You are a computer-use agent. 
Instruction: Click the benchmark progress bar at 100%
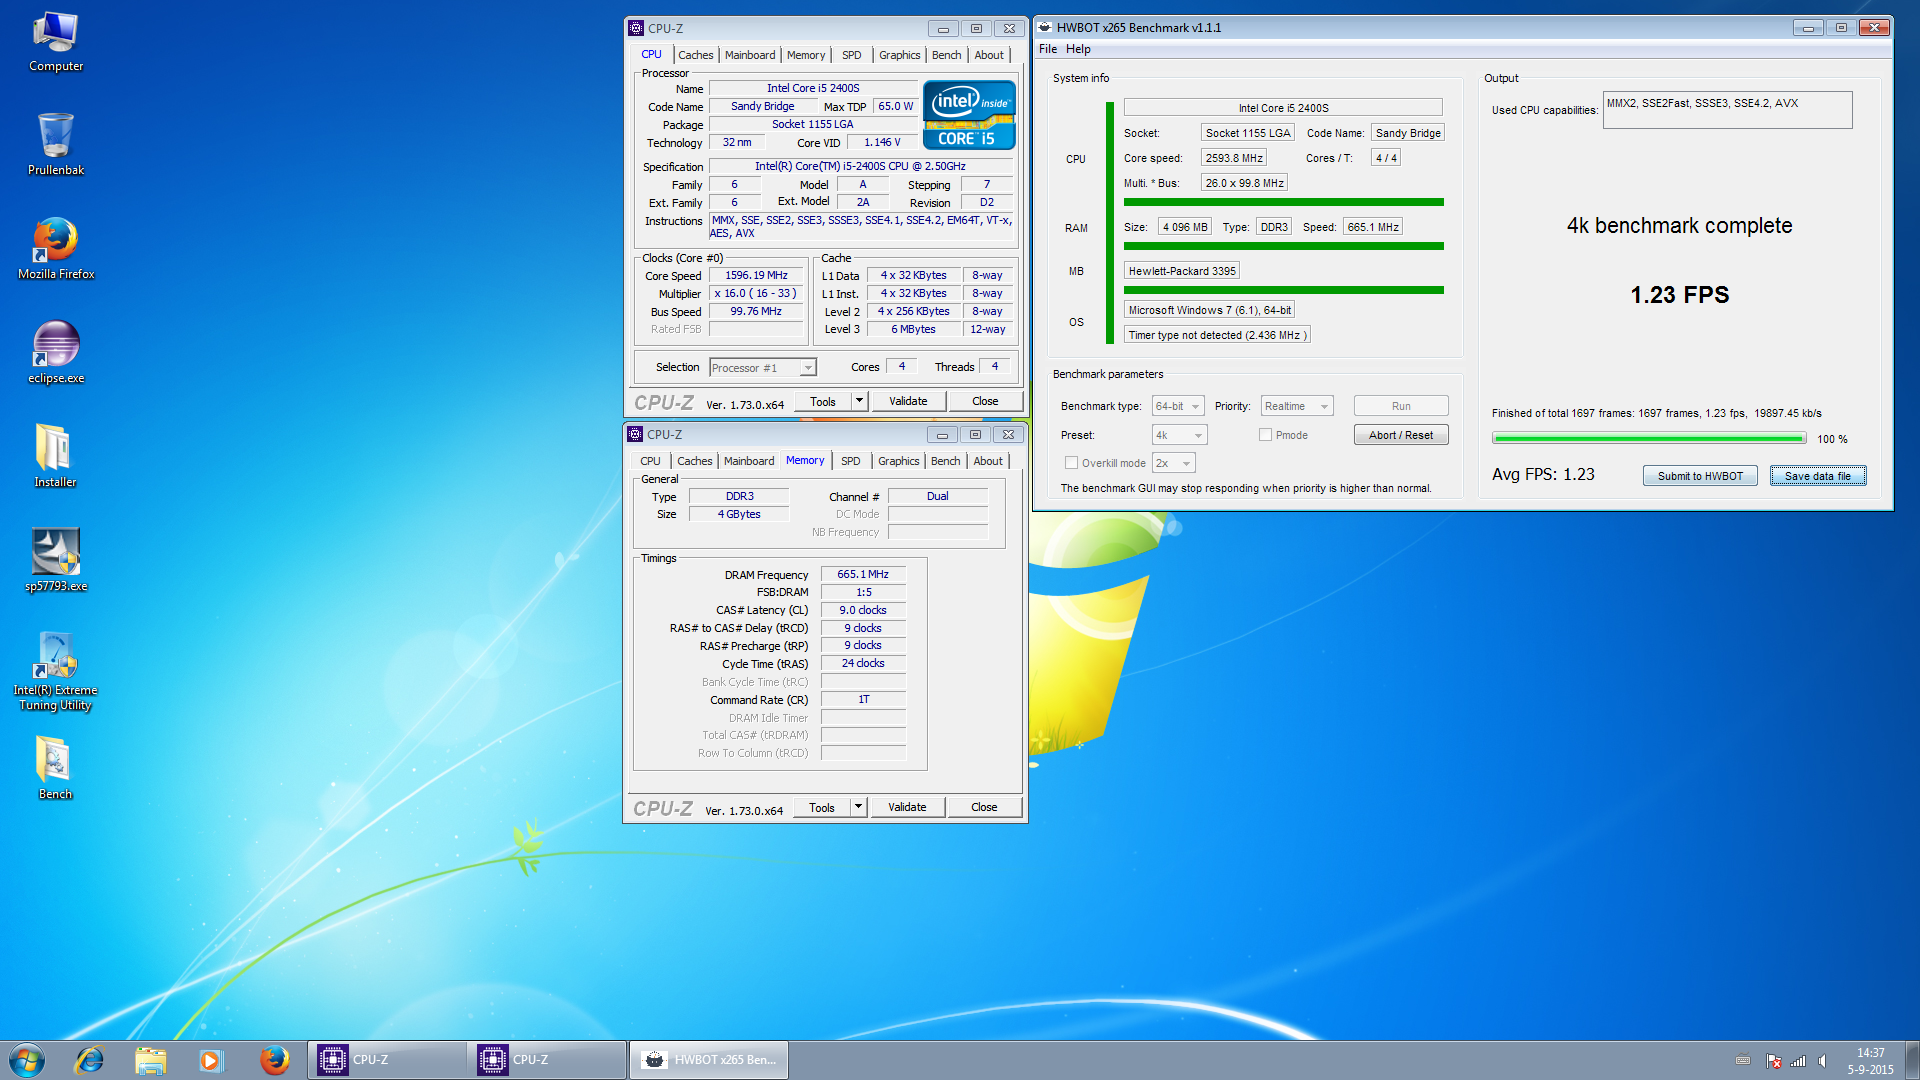(1649, 438)
